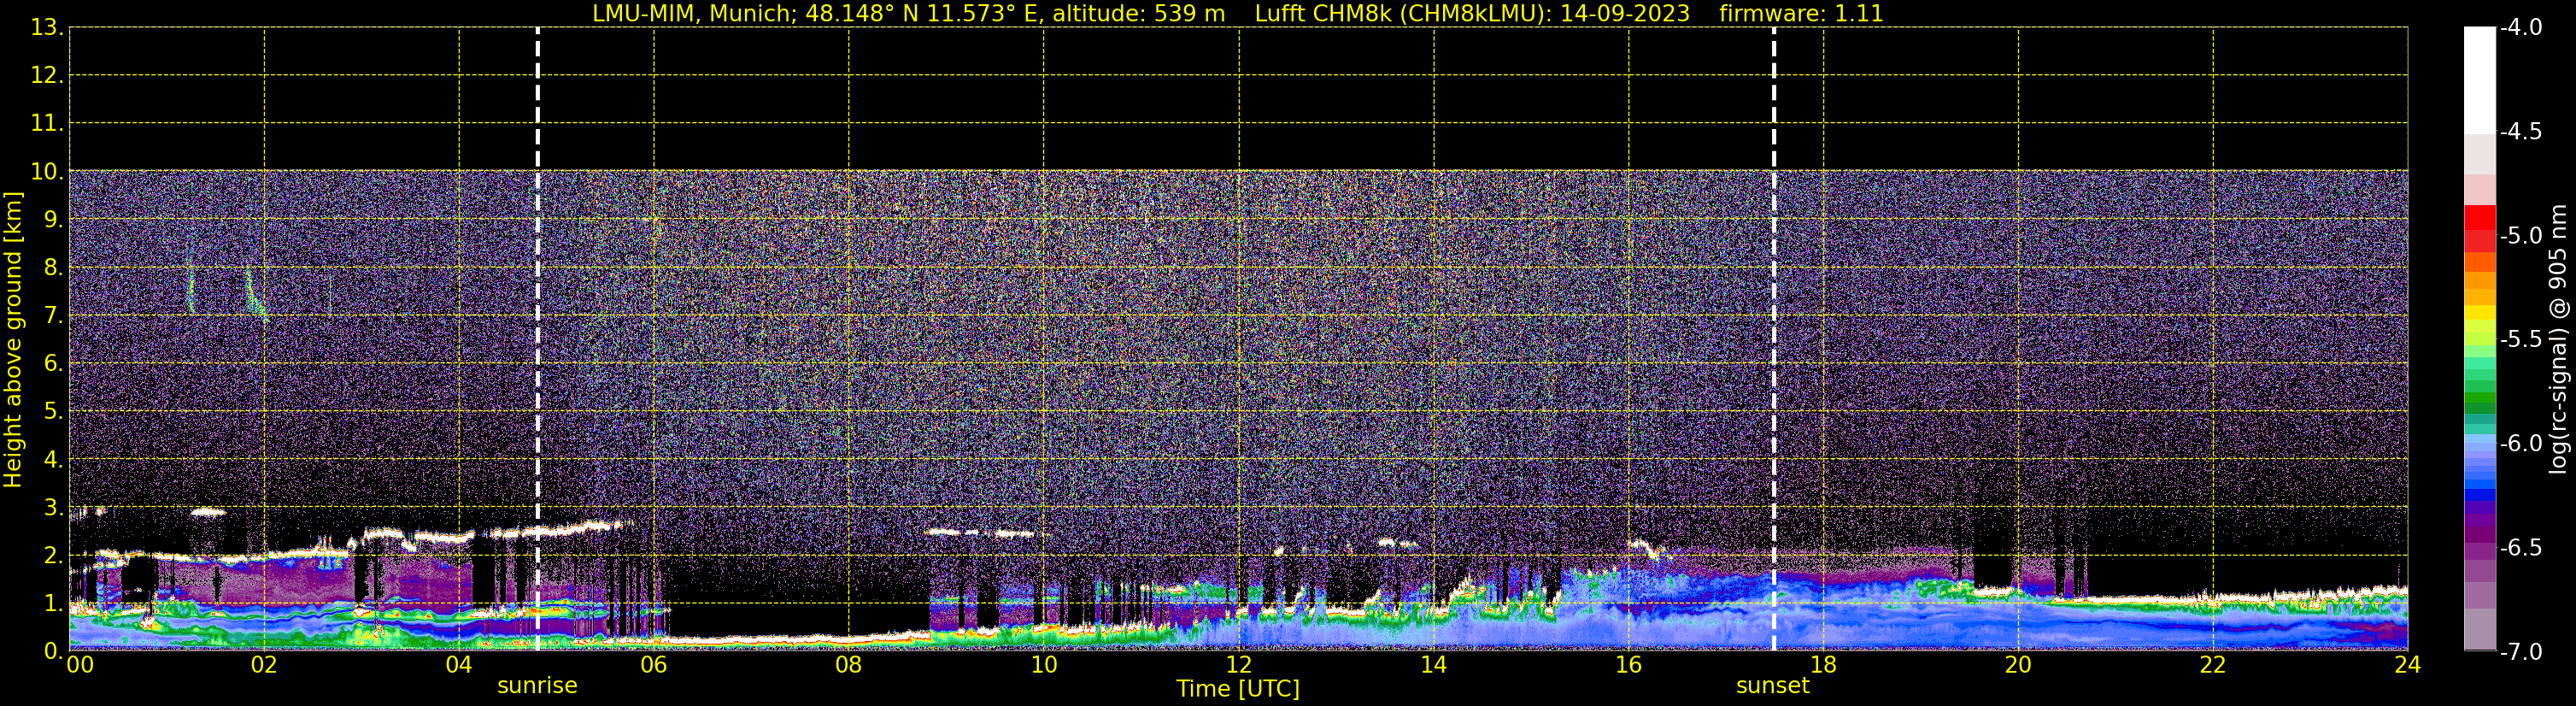Image resolution: width=2576 pixels, height=706 pixels.
Task: Click the 'sunrise' label below the axis
Action: 537,686
